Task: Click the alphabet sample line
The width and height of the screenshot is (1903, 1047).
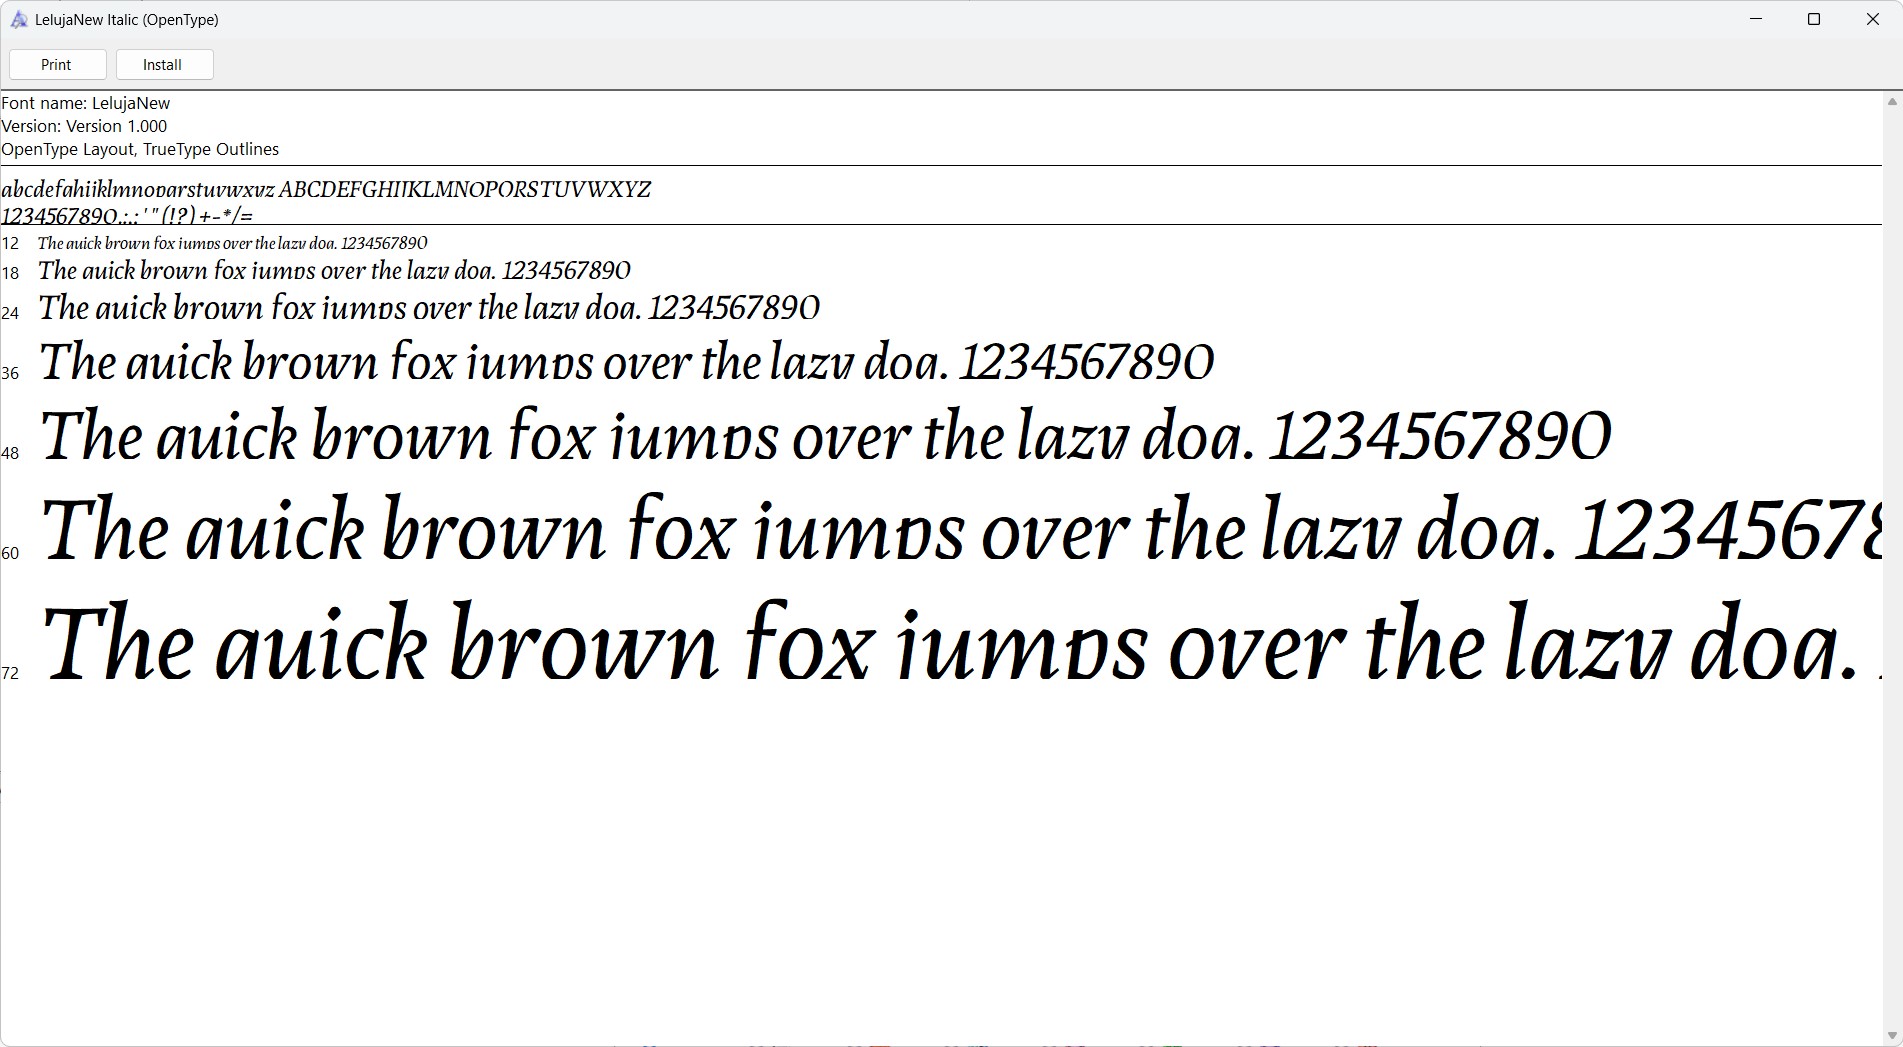Action: point(327,189)
